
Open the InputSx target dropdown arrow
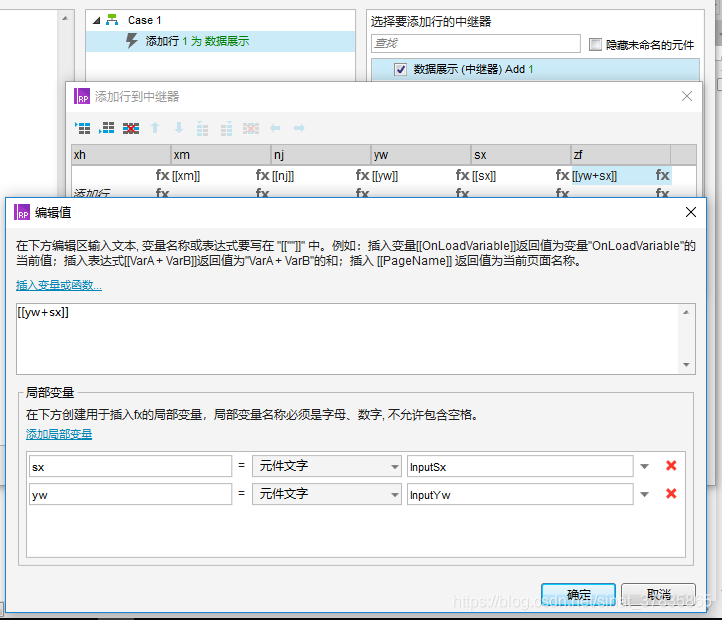tap(645, 467)
